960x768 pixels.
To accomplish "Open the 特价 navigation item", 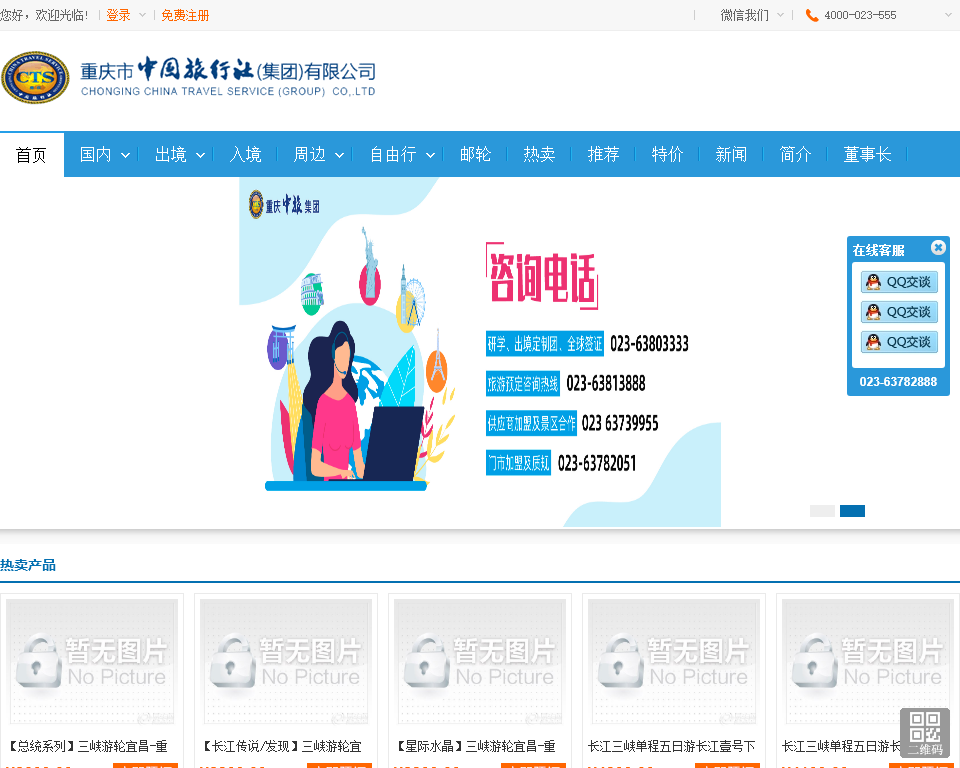I will point(667,154).
